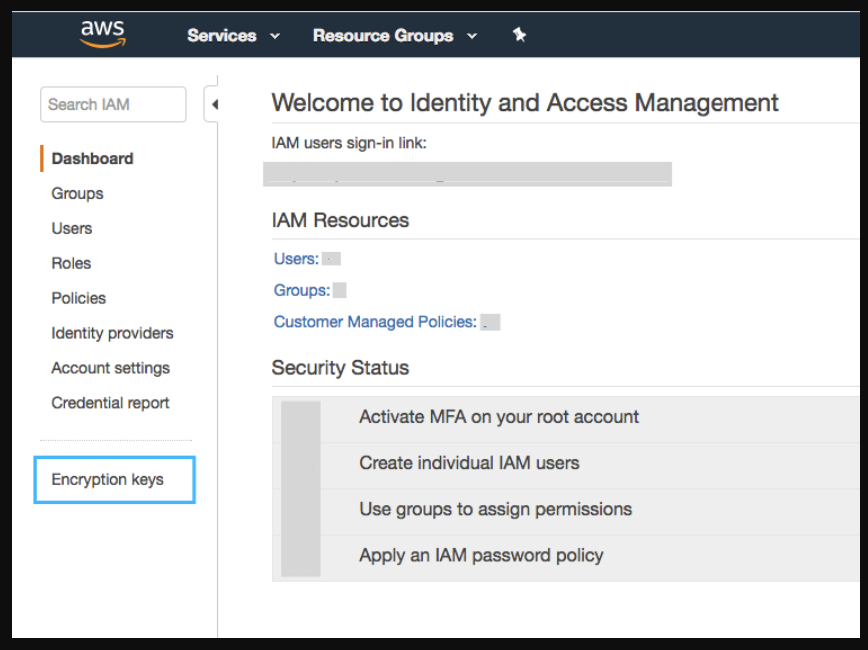Open the Services dropdown menu
Image resolution: width=868 pixels, height=650 pixels.
pyautogui.click(x=233, y=35)
